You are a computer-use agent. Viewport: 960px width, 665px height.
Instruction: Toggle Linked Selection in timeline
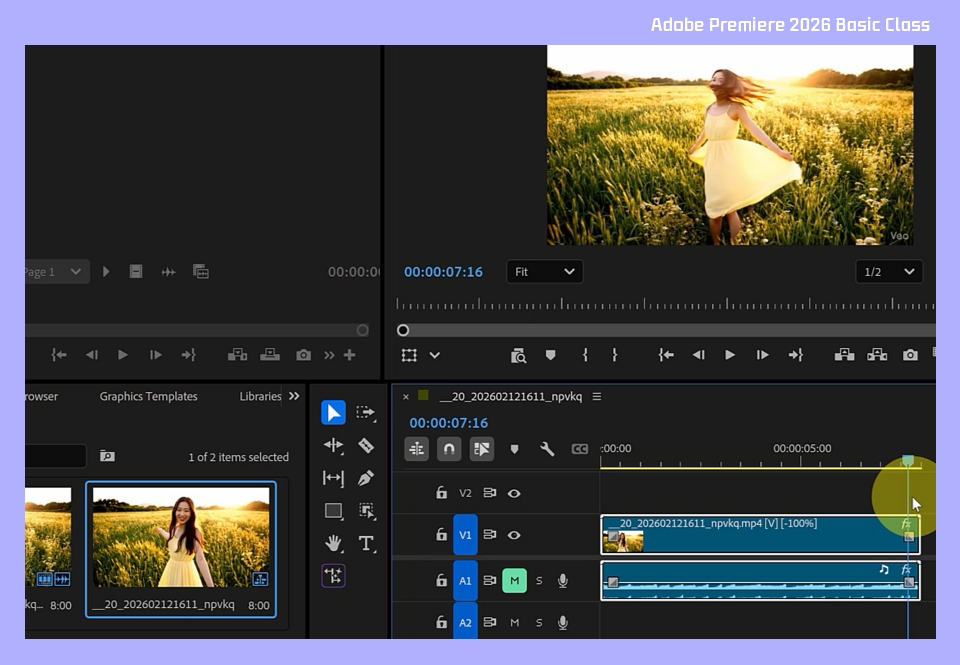pos(481,449)
